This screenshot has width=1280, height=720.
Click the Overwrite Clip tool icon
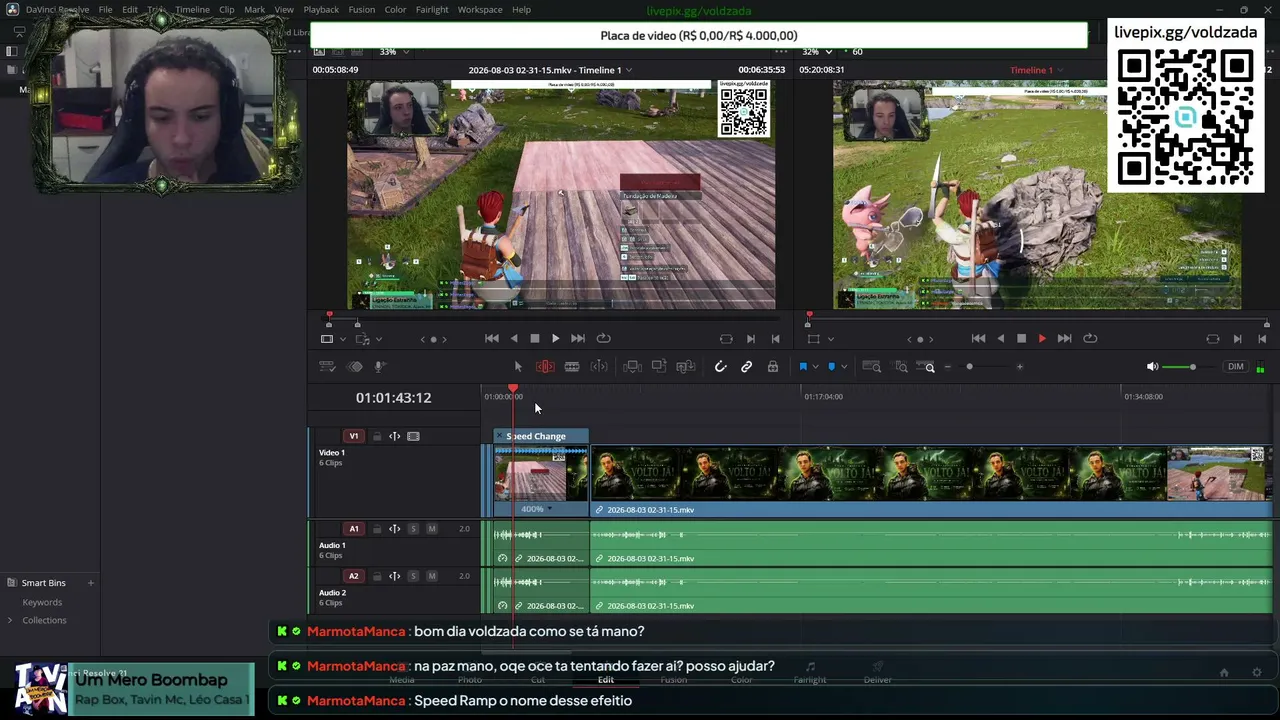tap(659, 367)
